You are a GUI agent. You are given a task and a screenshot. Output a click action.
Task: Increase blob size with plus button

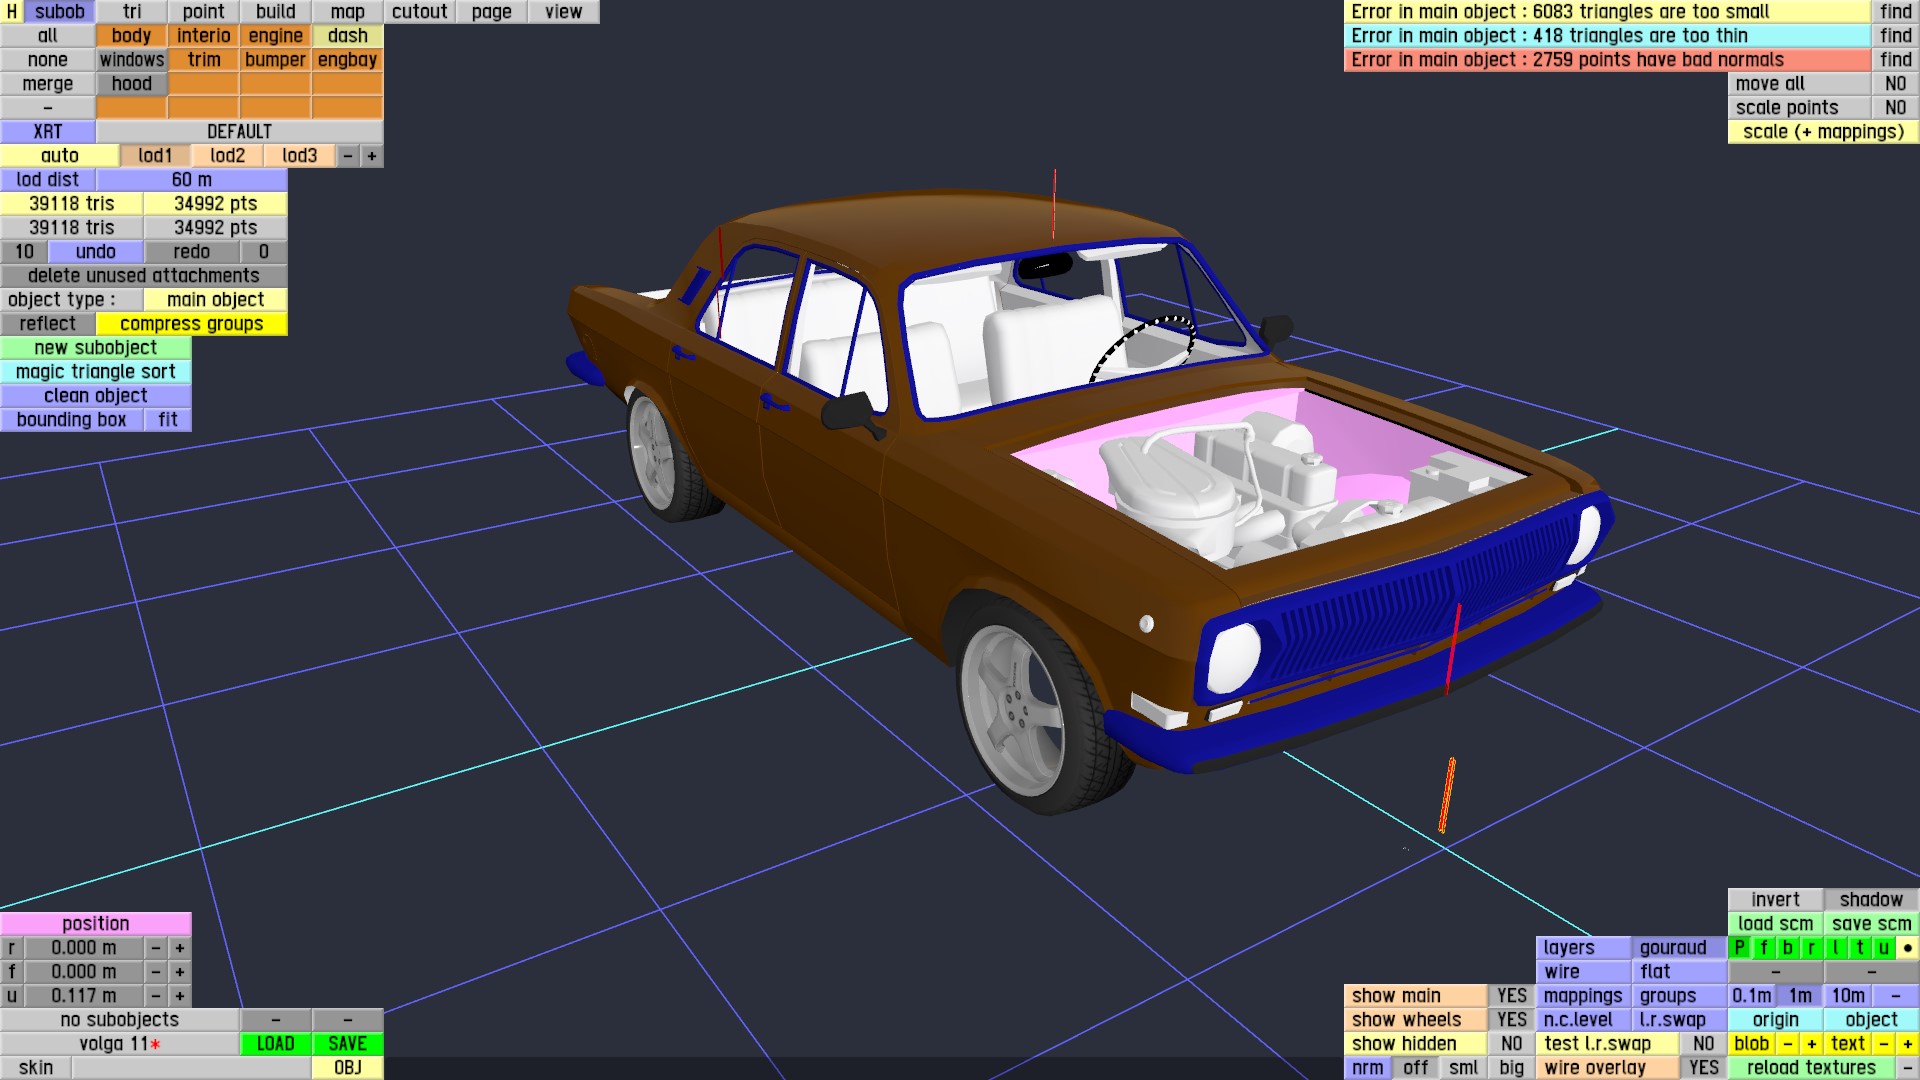(1811, 1043)
